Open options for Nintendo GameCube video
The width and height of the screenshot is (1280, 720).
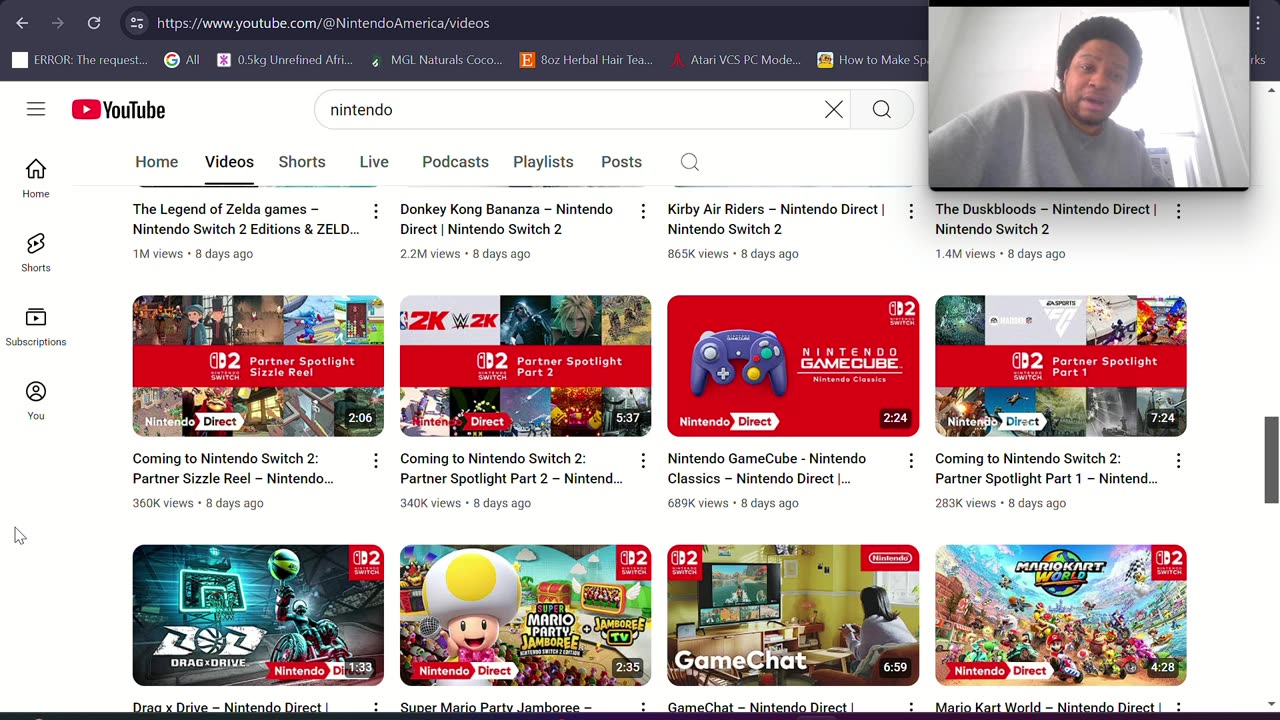[911, 460]
